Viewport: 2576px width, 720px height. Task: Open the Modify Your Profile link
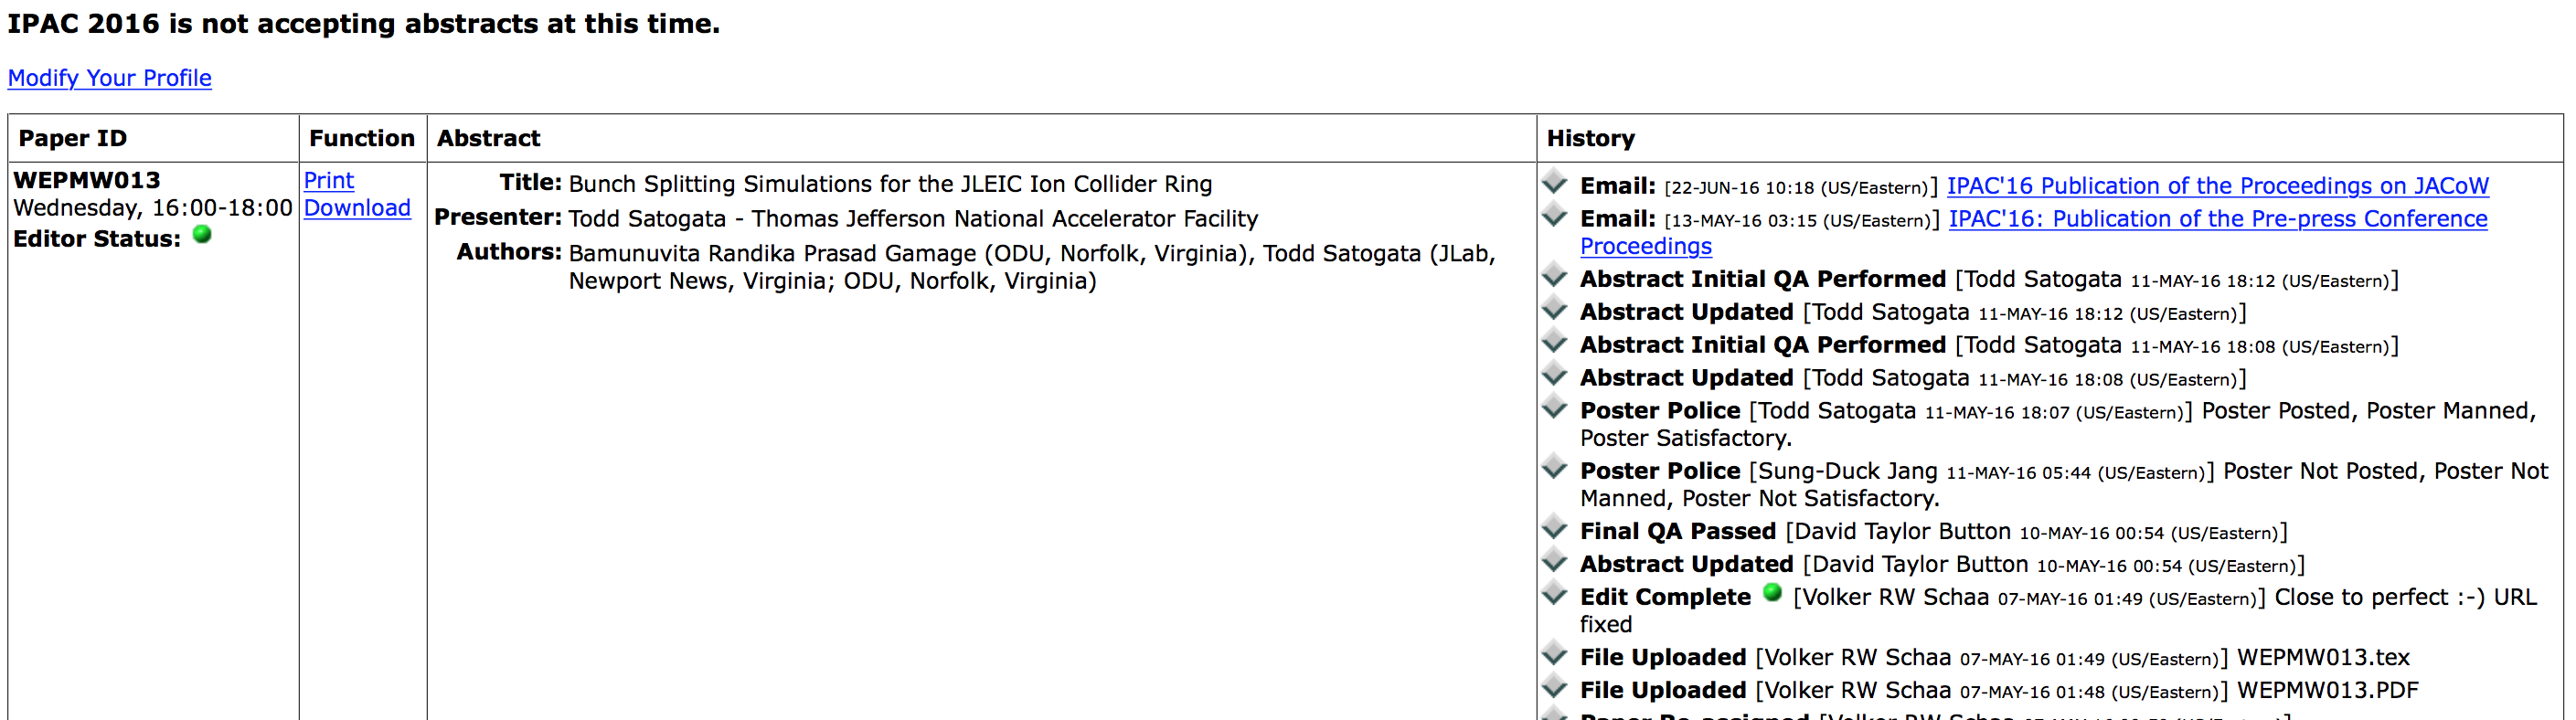click(x=110, y=78)
